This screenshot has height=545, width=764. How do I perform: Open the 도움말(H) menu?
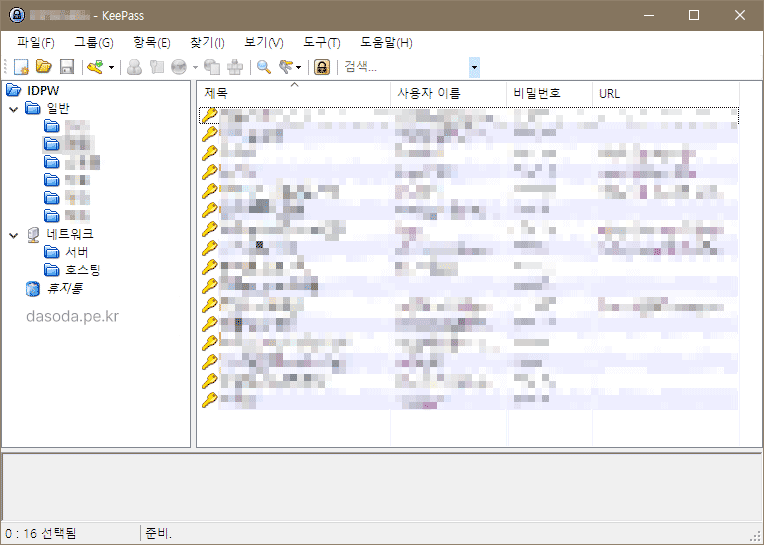coord(386,42)
